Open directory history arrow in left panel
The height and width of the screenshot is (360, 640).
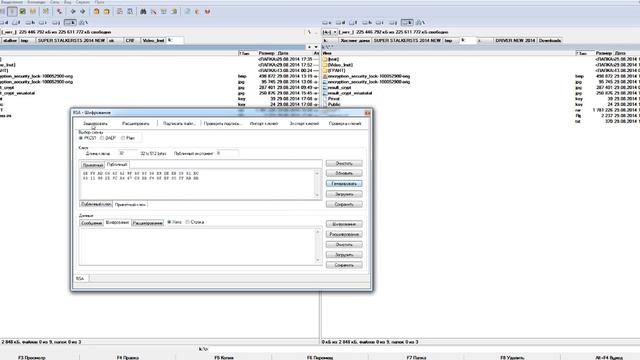(x=316, y=47)
